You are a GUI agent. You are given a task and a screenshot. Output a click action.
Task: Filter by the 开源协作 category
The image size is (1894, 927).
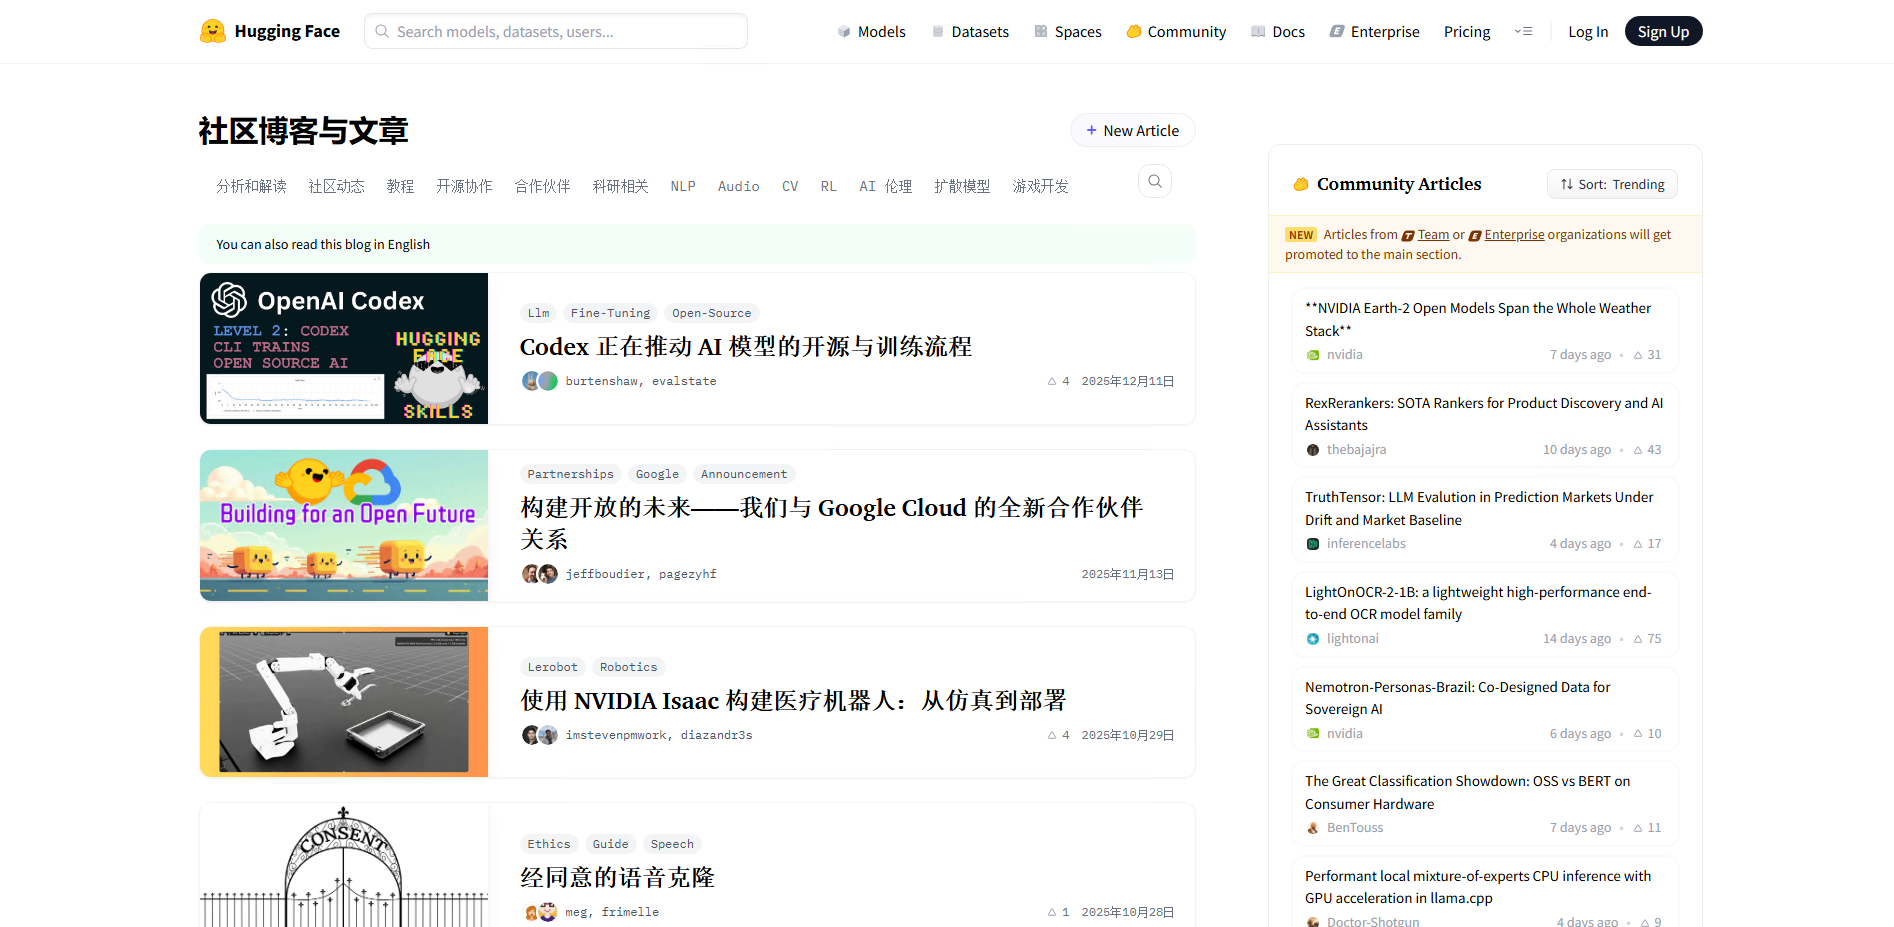click(464, 187)
